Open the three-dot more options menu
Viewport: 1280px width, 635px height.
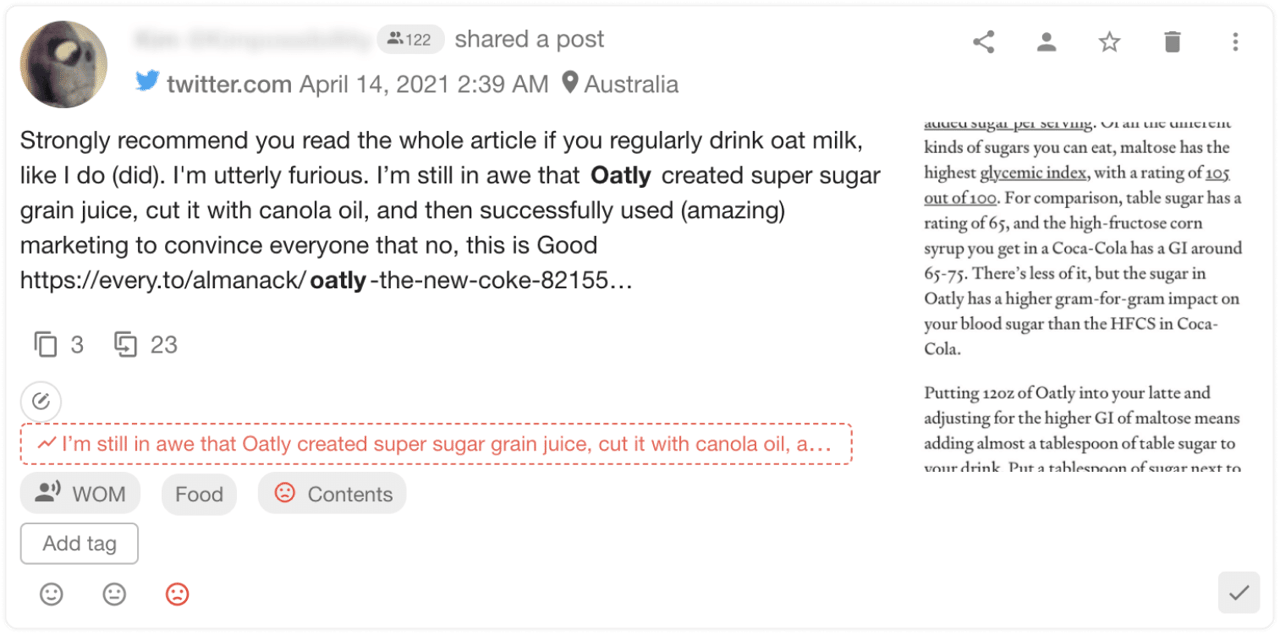click(1235, 42)
